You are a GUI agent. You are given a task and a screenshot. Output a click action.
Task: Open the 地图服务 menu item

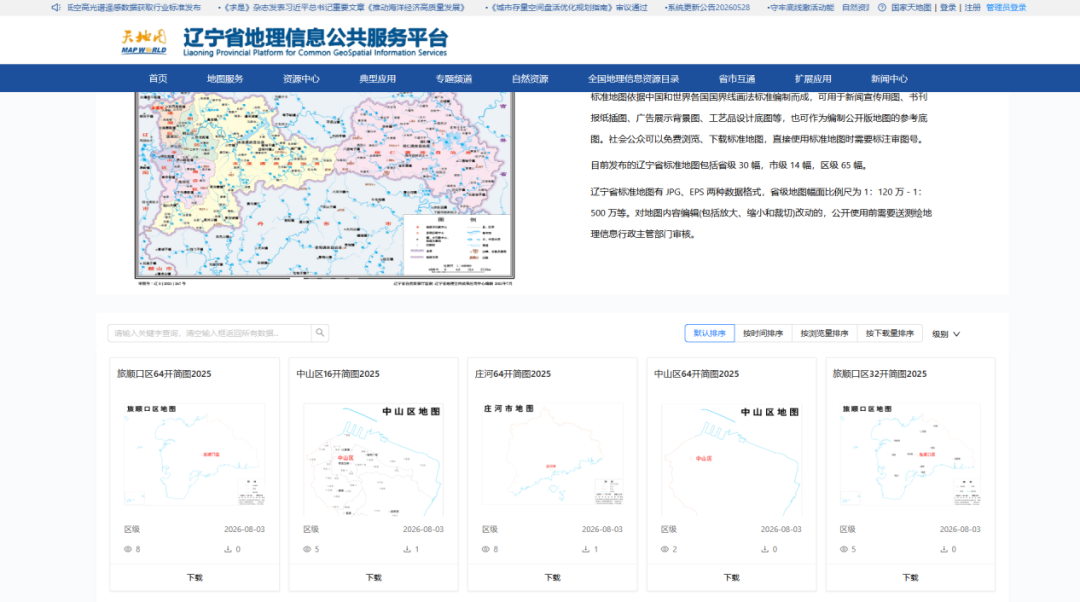[225, 79]
